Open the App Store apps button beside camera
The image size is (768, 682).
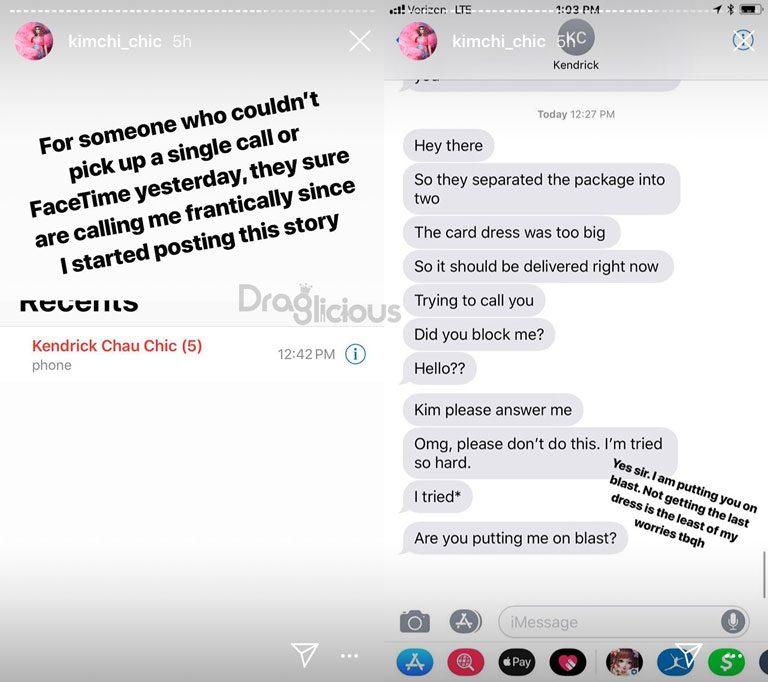coord(465,621)
